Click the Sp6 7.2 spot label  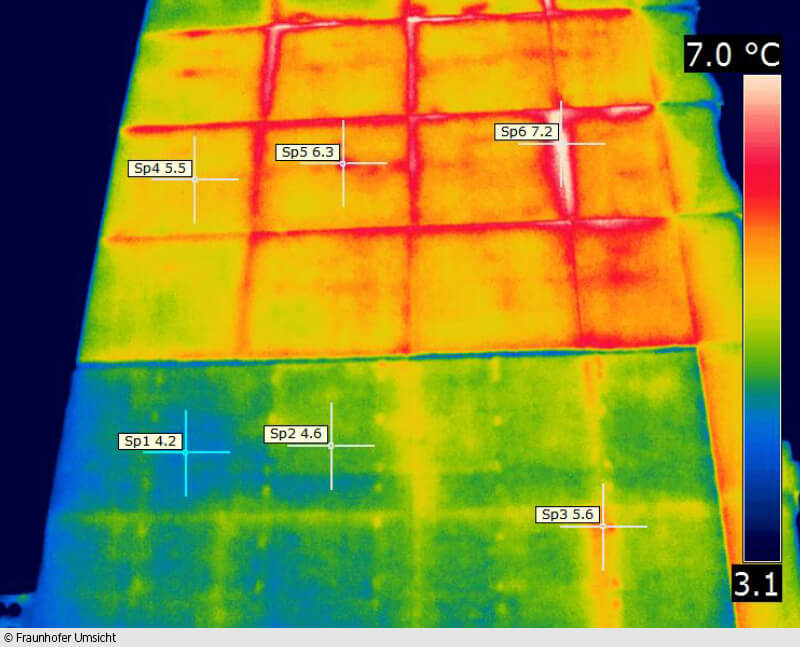[527, 132]
